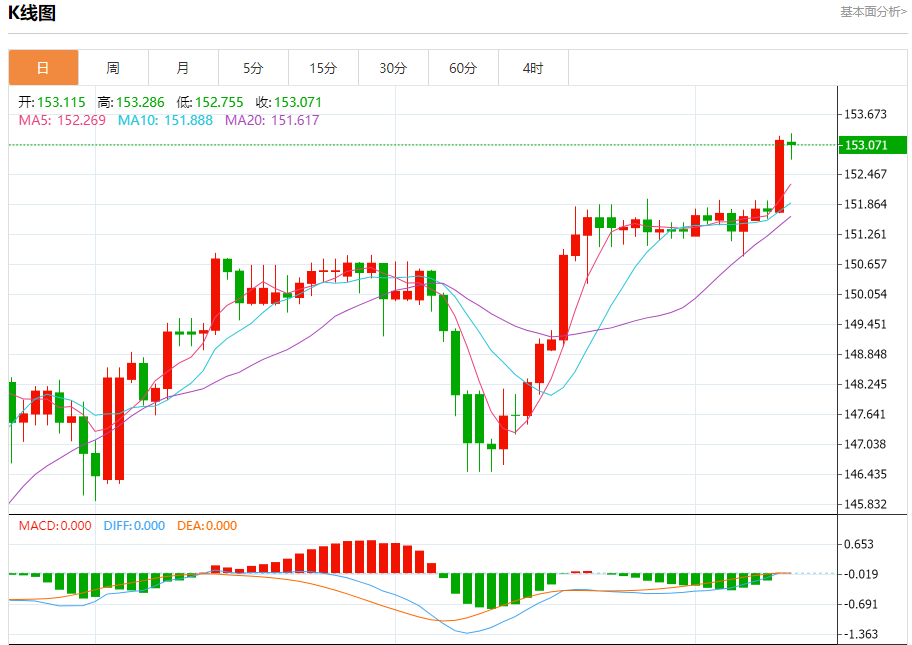Viewport: 912px width, 645px height.
Task: Click the DEA value label
Action: tap(207, 526)
